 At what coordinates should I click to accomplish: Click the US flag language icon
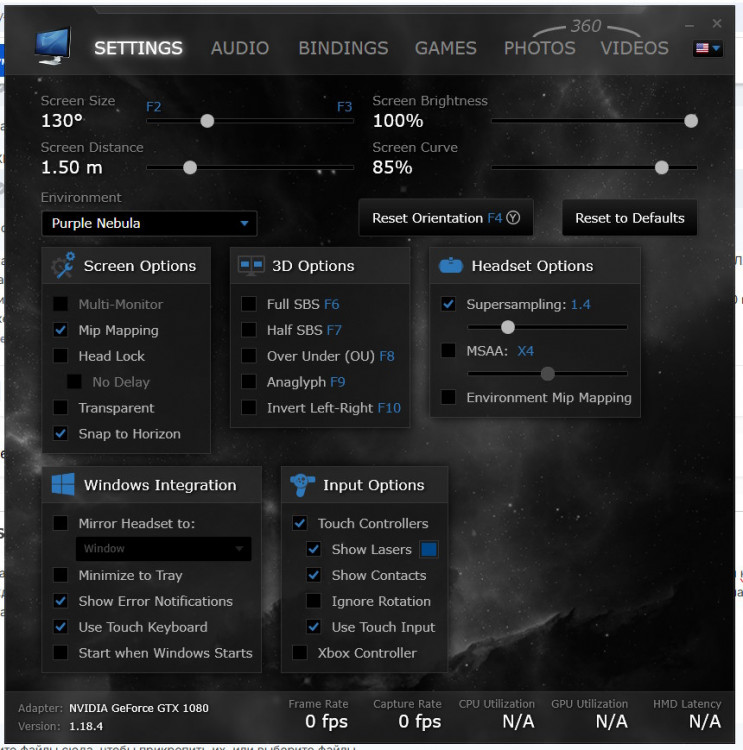click(702, 48)
